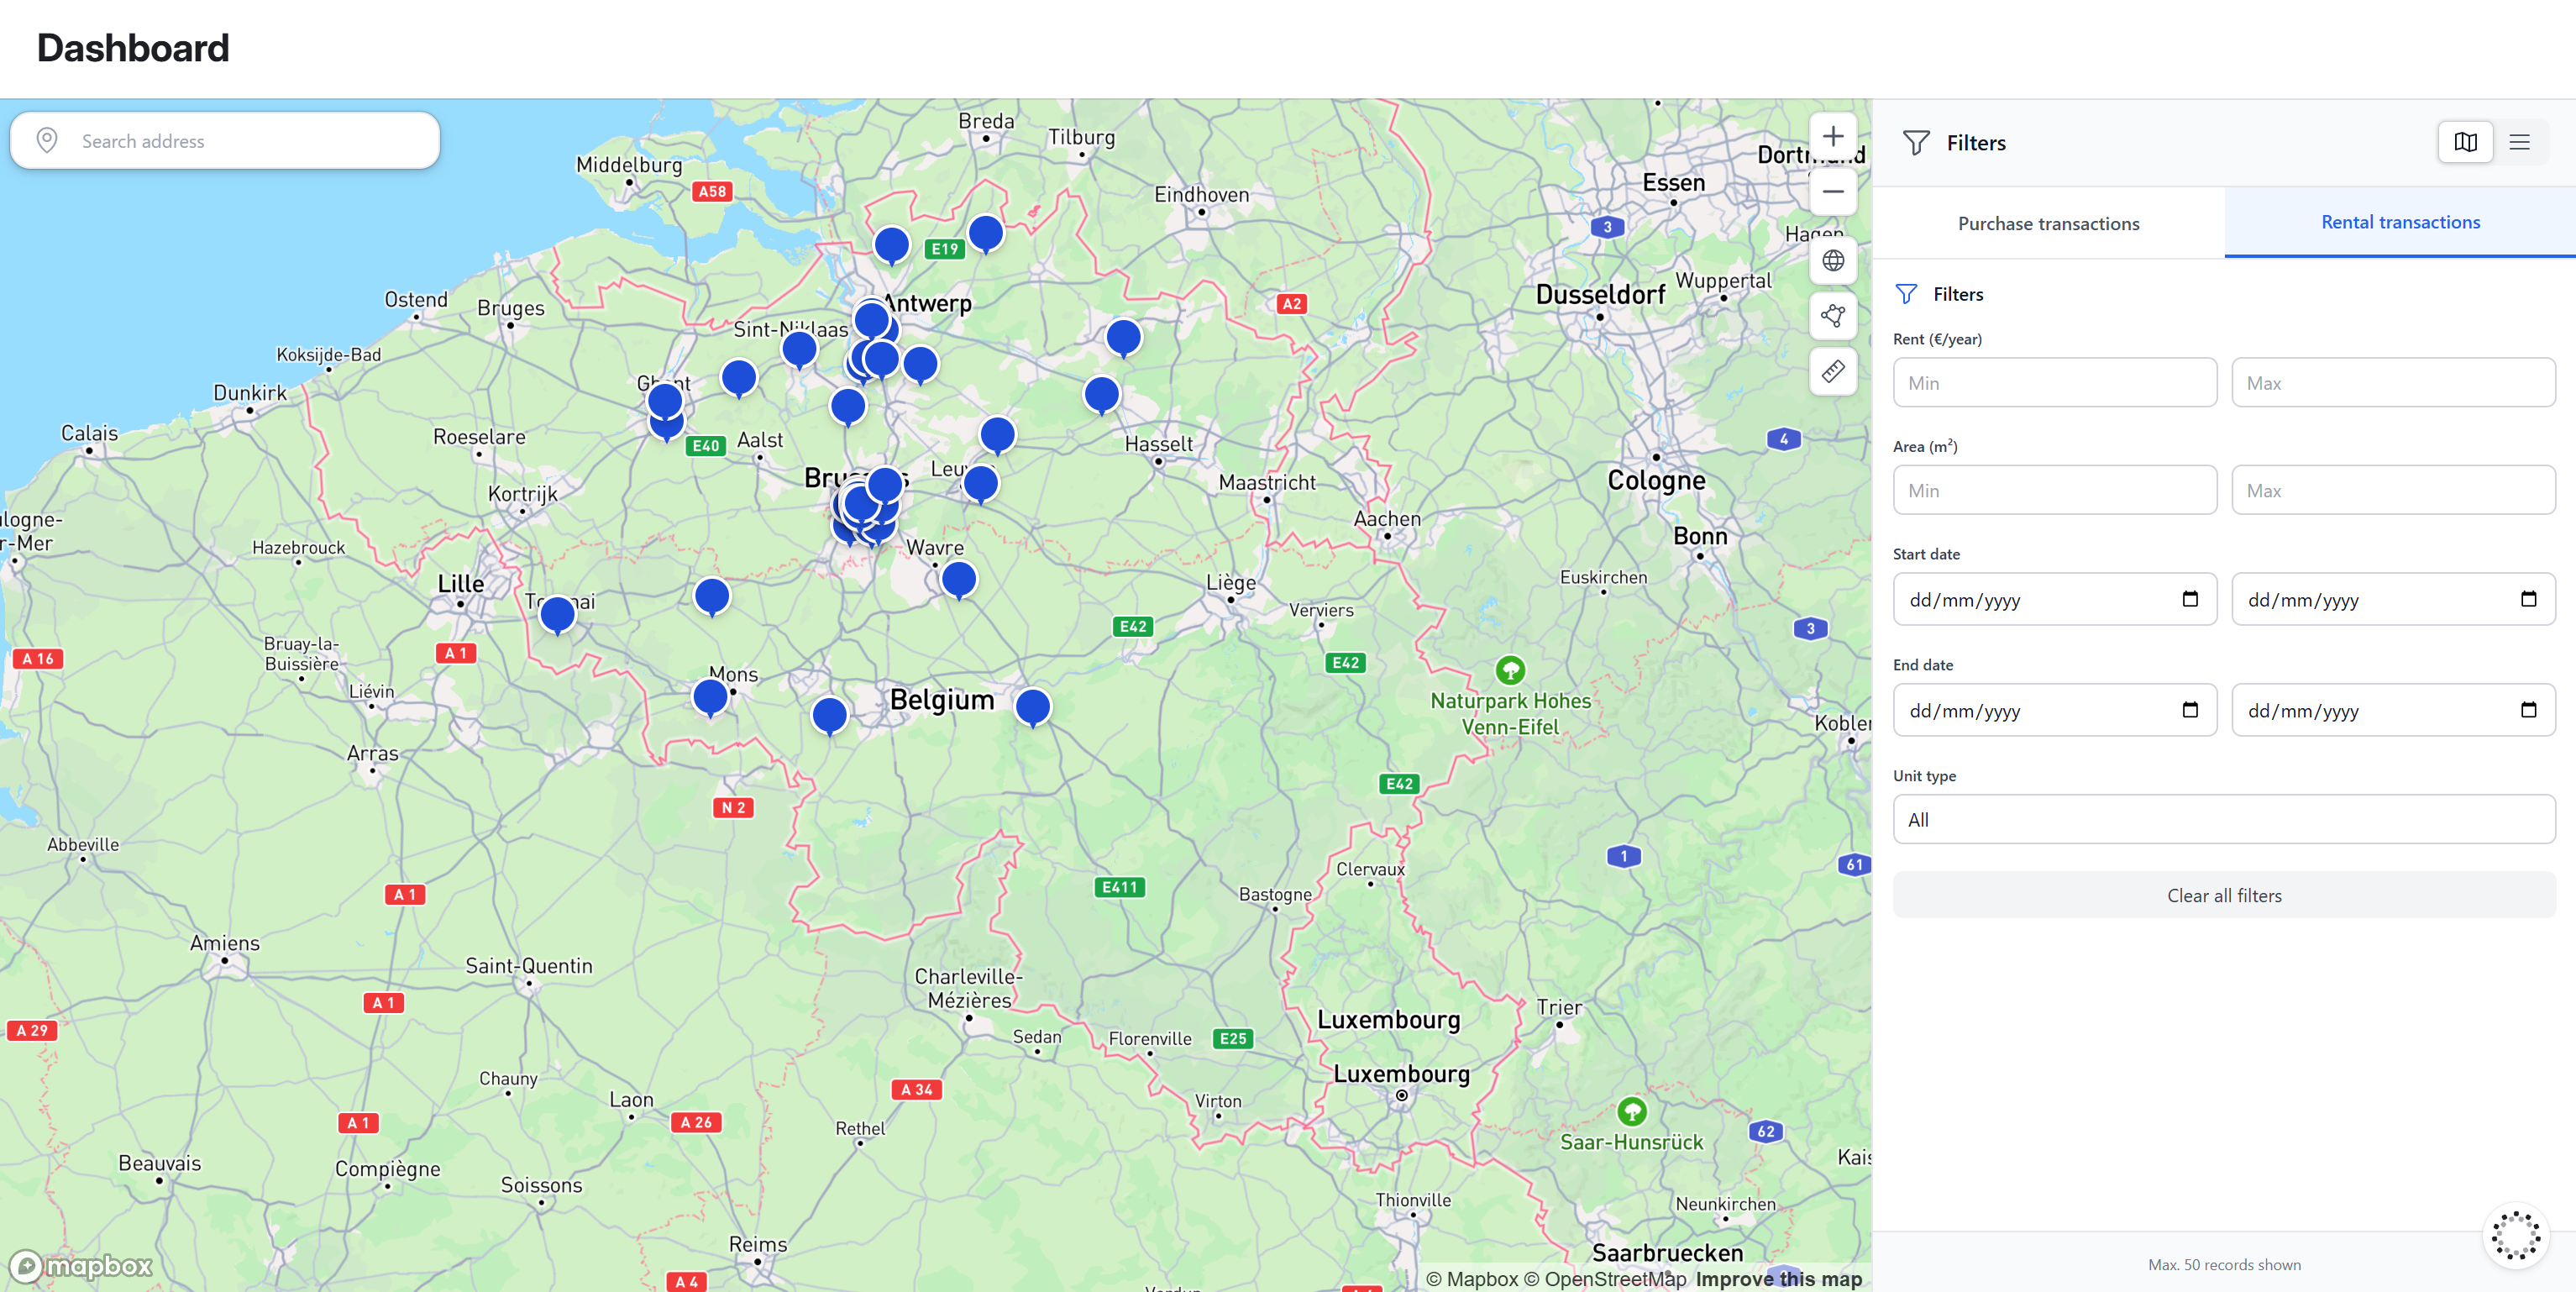
Task: Click the blue funnel icon beside Filters subheading
Action: click(1906, 294)
